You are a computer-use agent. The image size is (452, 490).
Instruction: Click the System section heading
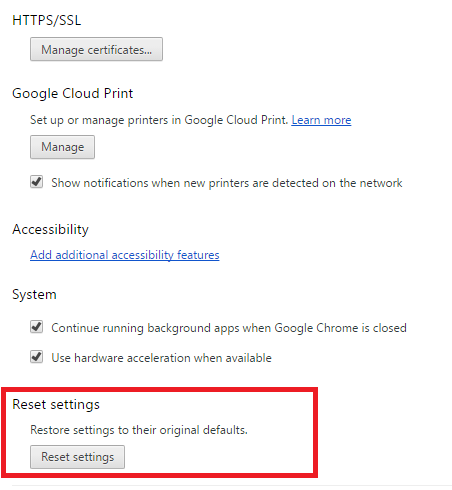34,295
